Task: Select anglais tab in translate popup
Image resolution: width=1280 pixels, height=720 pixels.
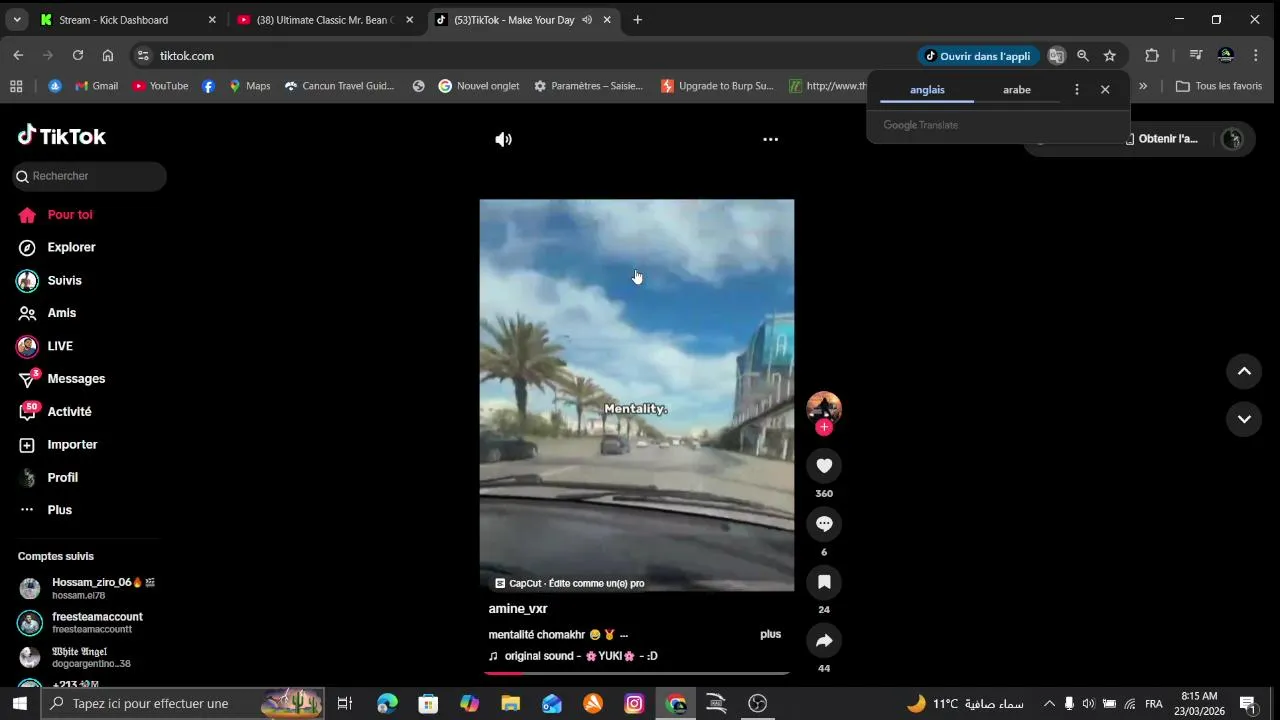Action: click(927, 90)
